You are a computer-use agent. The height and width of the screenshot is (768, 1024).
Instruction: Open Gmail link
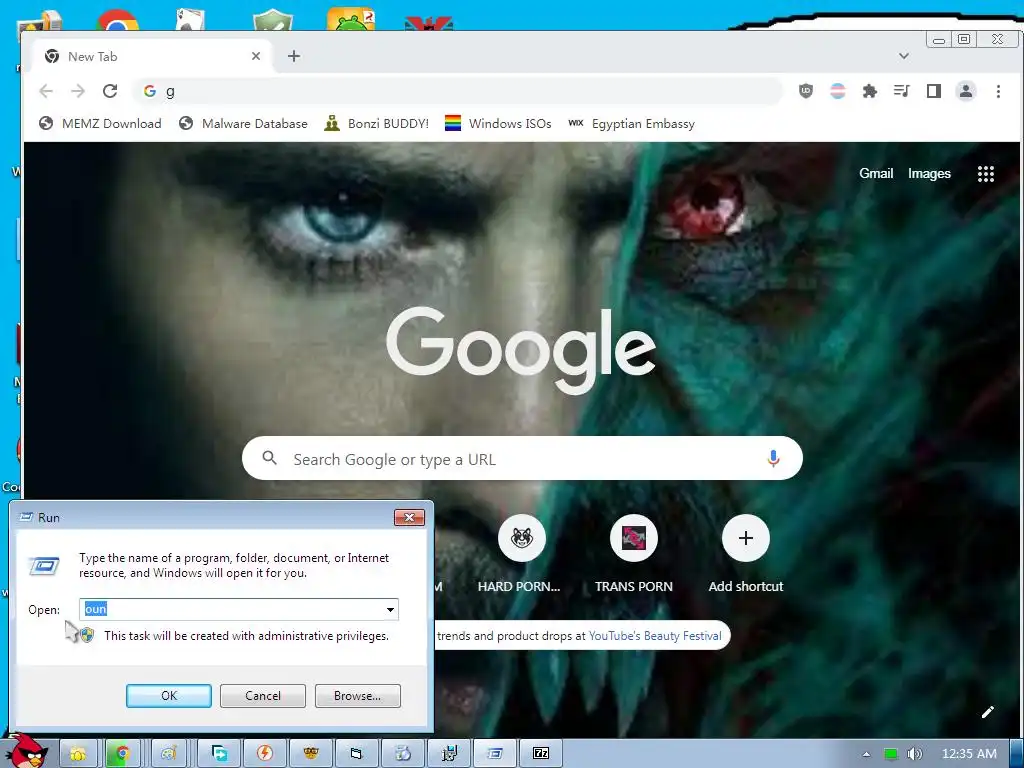[876, 173]
